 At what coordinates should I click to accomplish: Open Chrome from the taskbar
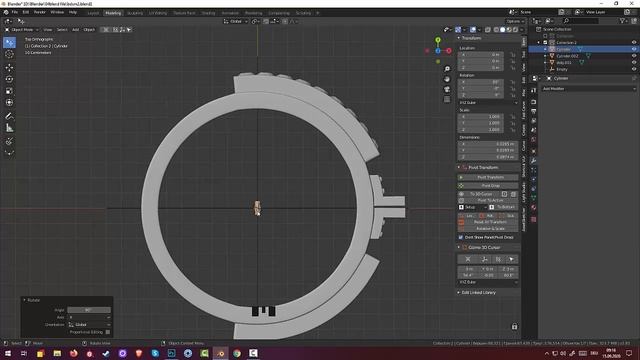pos(237,353)
